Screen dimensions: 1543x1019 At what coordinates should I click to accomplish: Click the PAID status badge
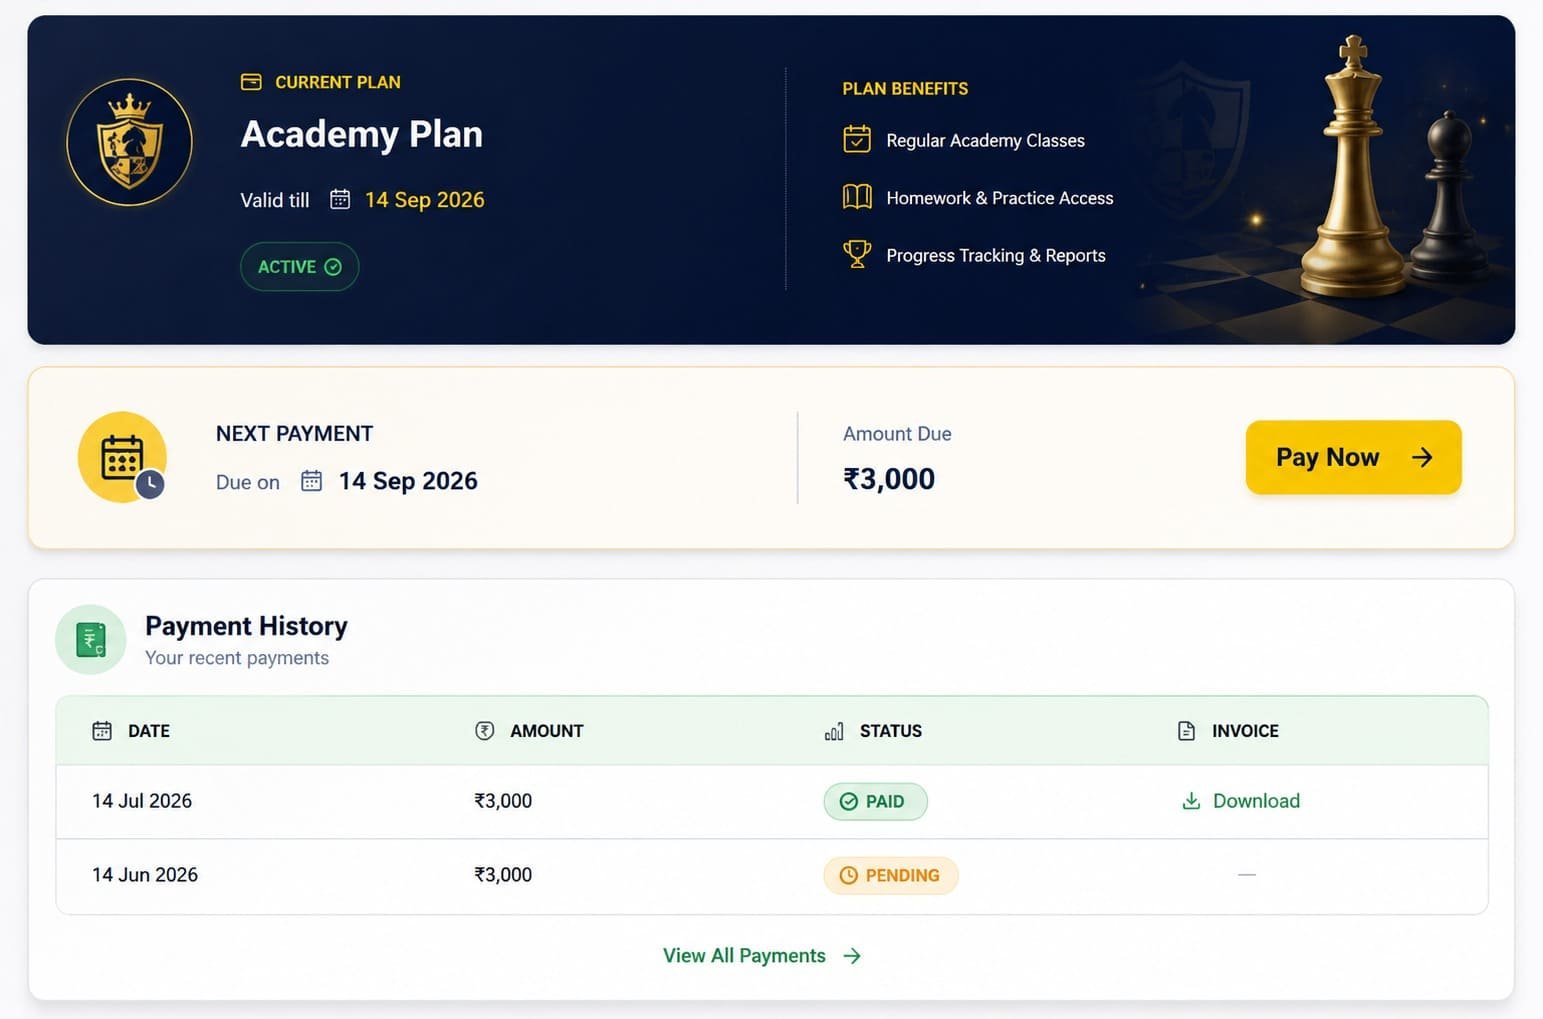point(875,802)
